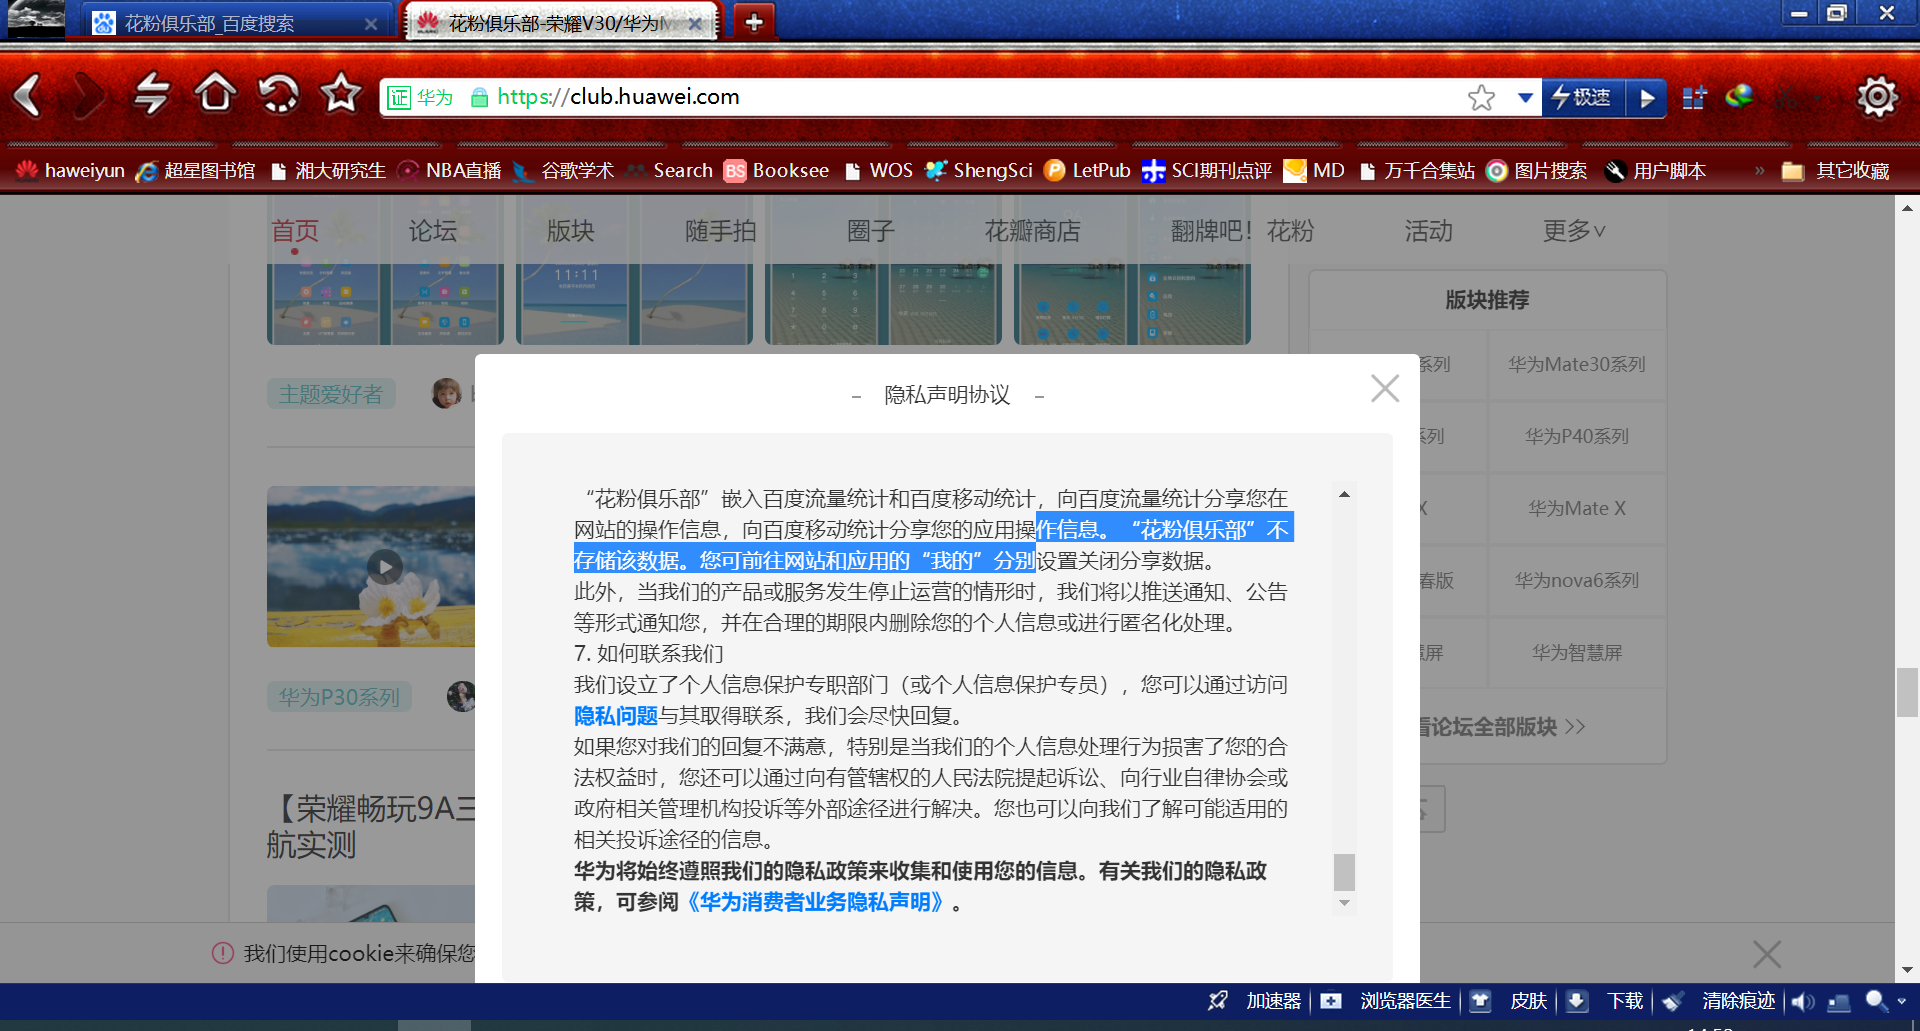Click the home icon in the toolbar
Screen dimensions: 1920x1031
coord(215,94)
